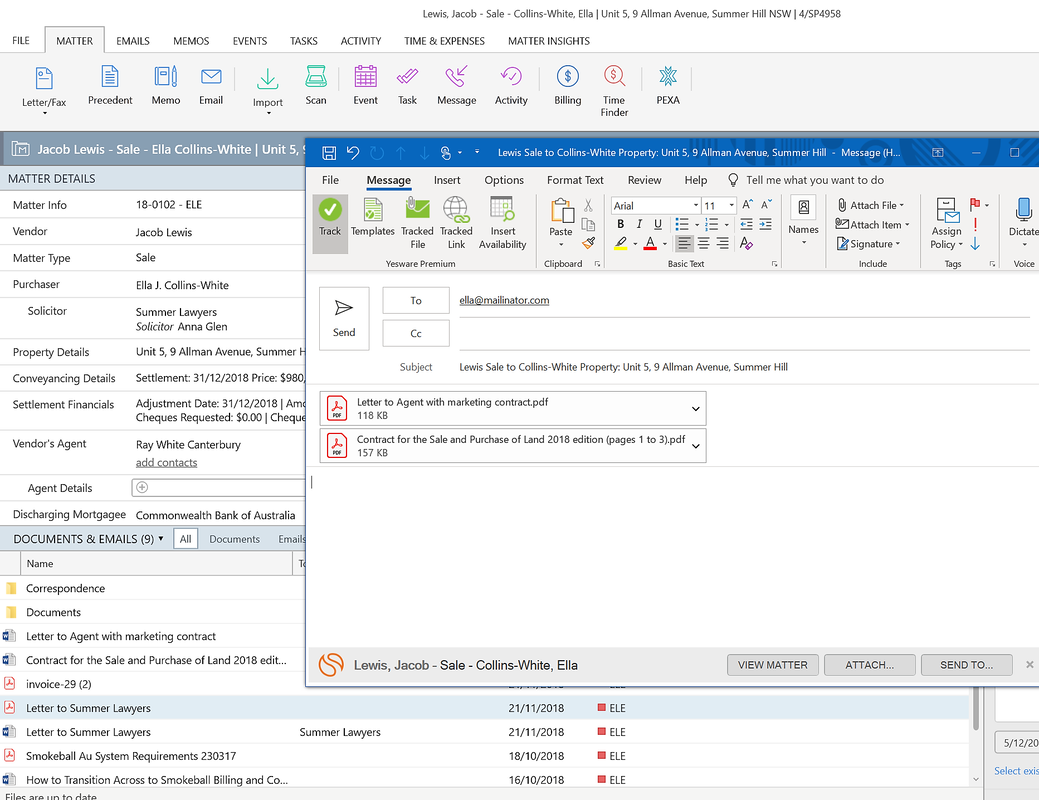Open the Arial font name dropdown

click(696, 205)
